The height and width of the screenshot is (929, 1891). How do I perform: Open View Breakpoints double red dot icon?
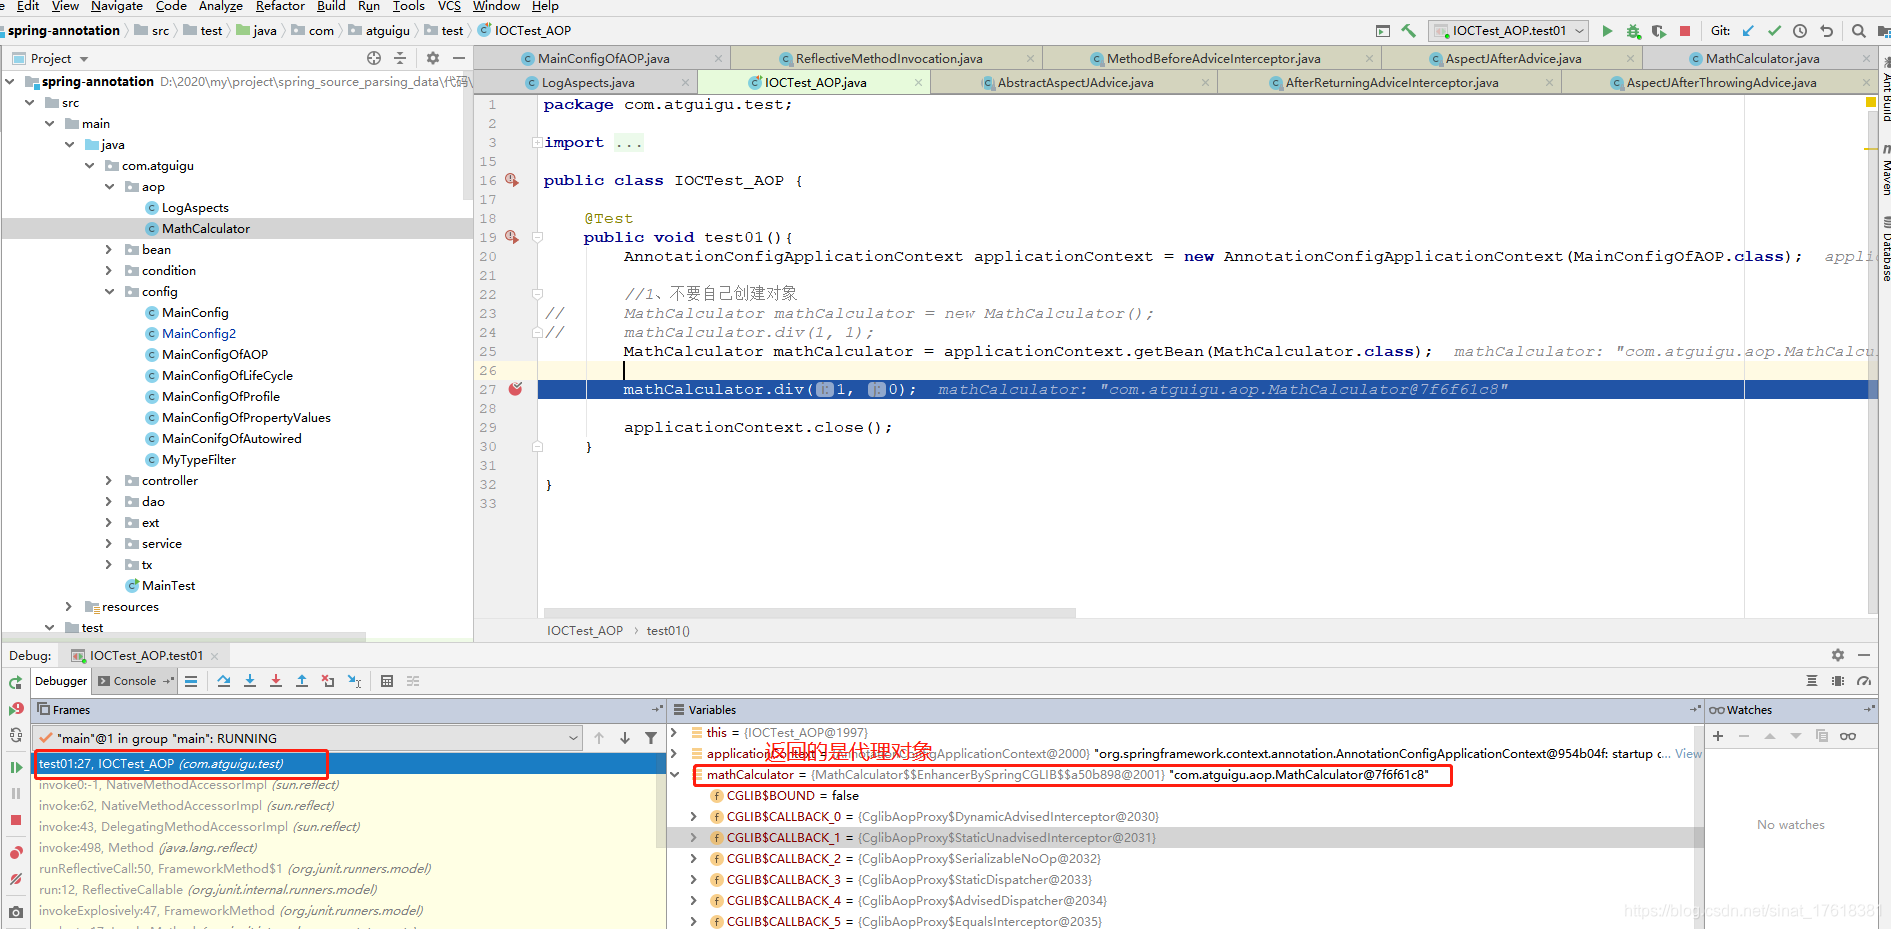point(16,852)
